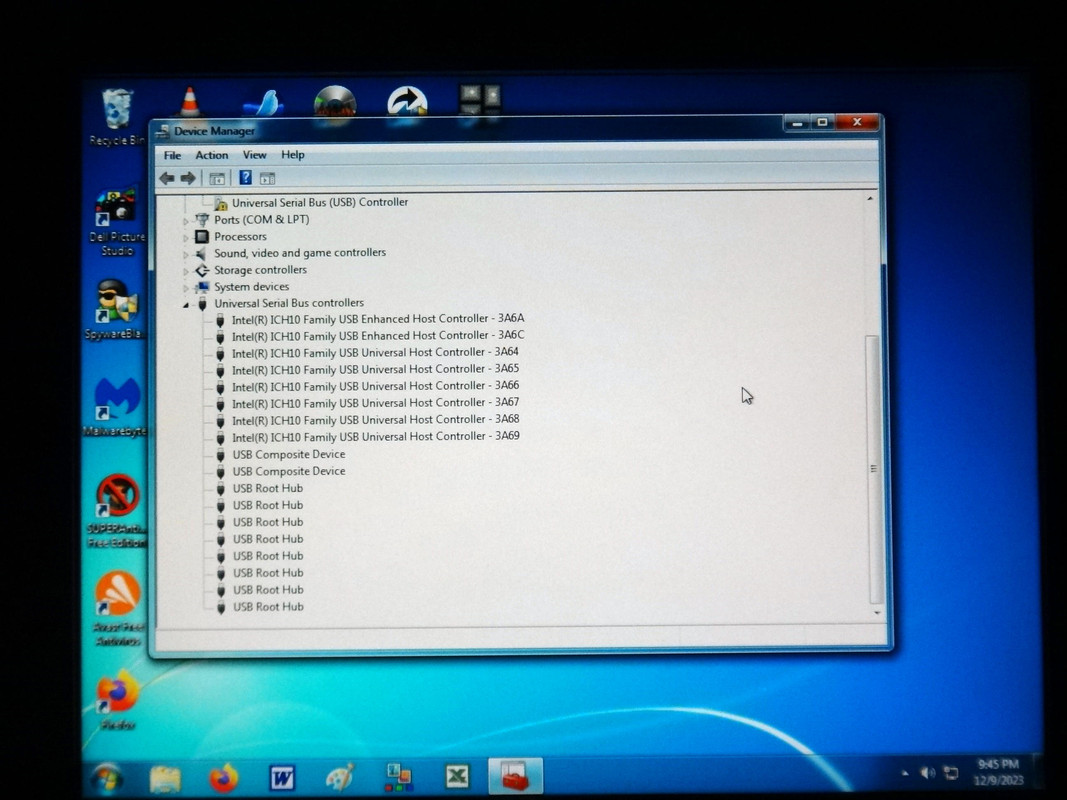Select USB Enhanced Host Controller - 3A6A
Screen dimensions: 1067x800
click(x=378, y=319)
